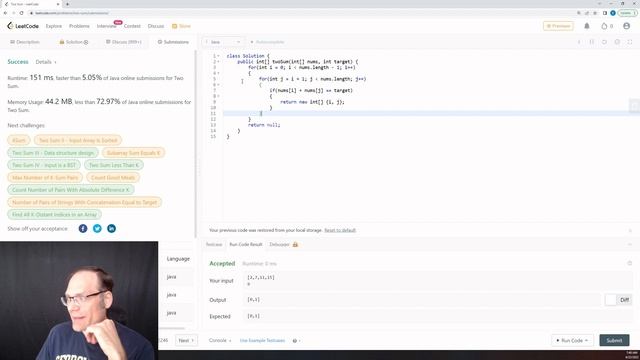The height and width of the screenshot is (360, 640).
Task: Open the Two Sum Less Than K challenge
Action: coord(114,165)
